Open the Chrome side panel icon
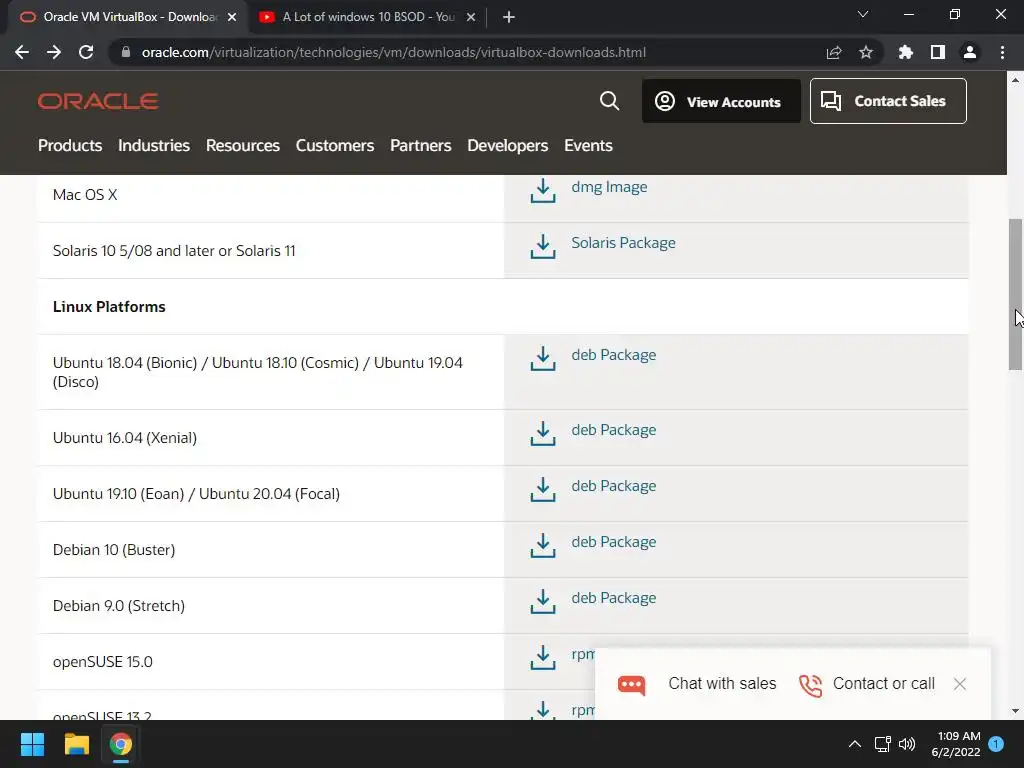 (938, 52)
